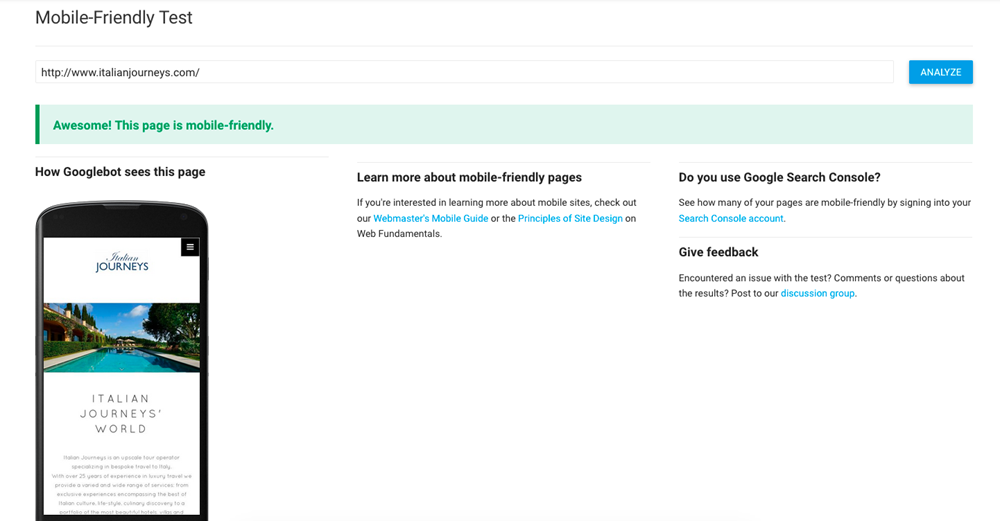Open the Principles of Site Design link
This screenshot has height=521, width=1000.
point(570,218)
